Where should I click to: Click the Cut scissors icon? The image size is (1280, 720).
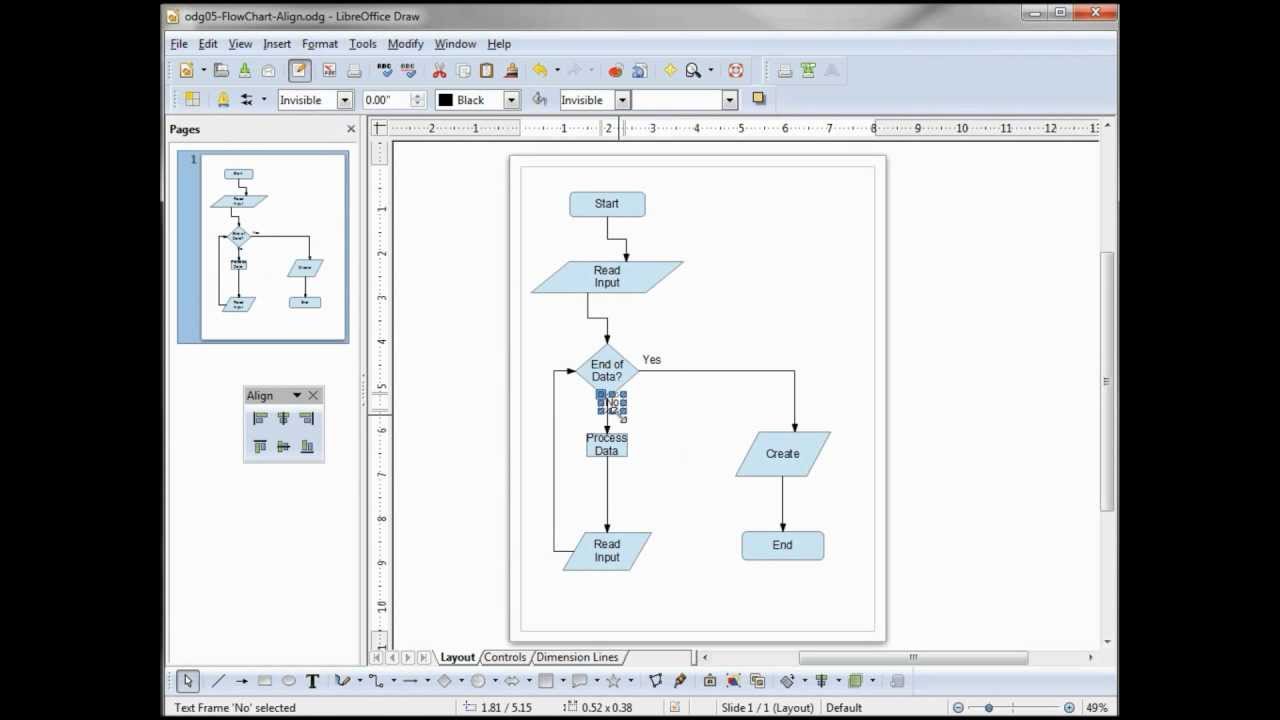[439, 70]
